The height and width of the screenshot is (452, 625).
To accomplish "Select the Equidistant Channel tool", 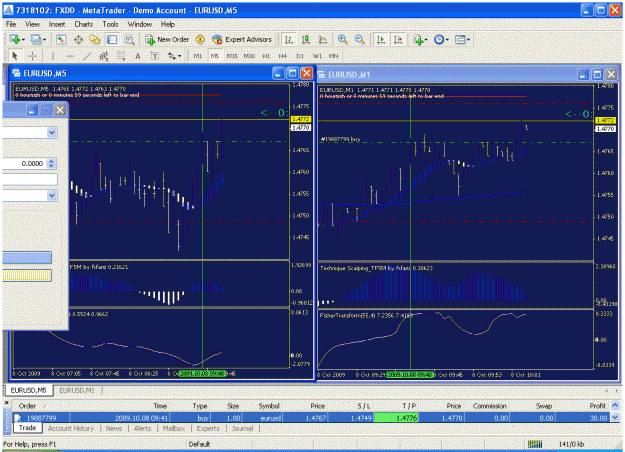I will coord(104,56).
